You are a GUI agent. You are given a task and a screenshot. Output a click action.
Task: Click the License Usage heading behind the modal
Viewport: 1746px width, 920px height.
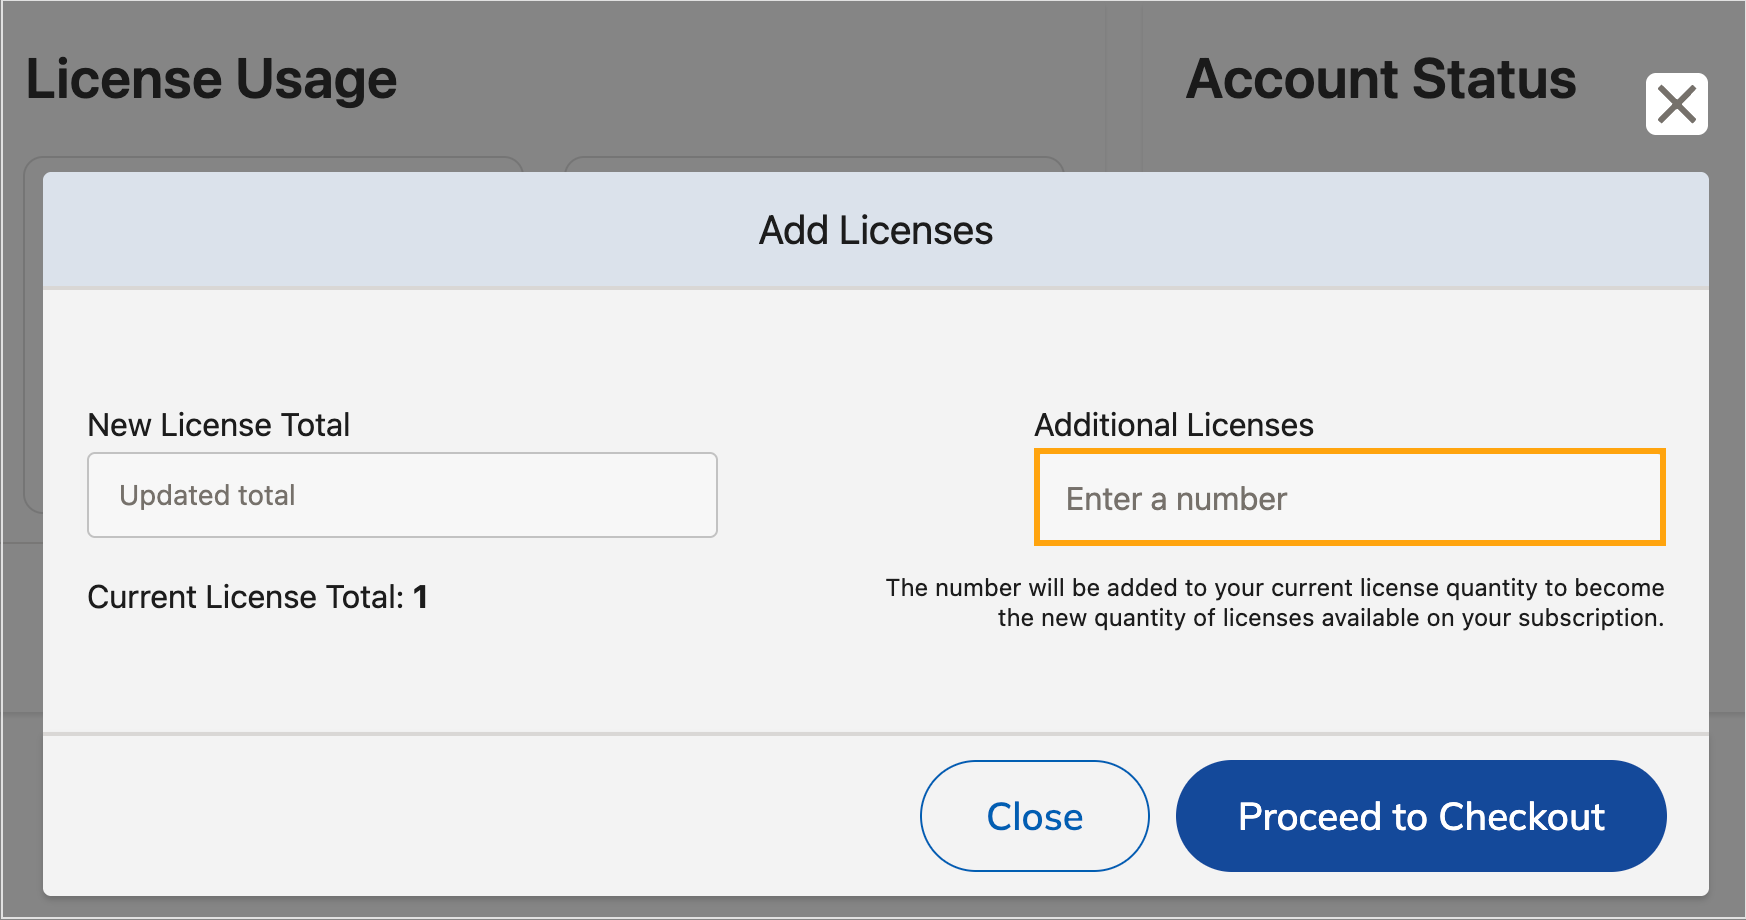[211, 78]
